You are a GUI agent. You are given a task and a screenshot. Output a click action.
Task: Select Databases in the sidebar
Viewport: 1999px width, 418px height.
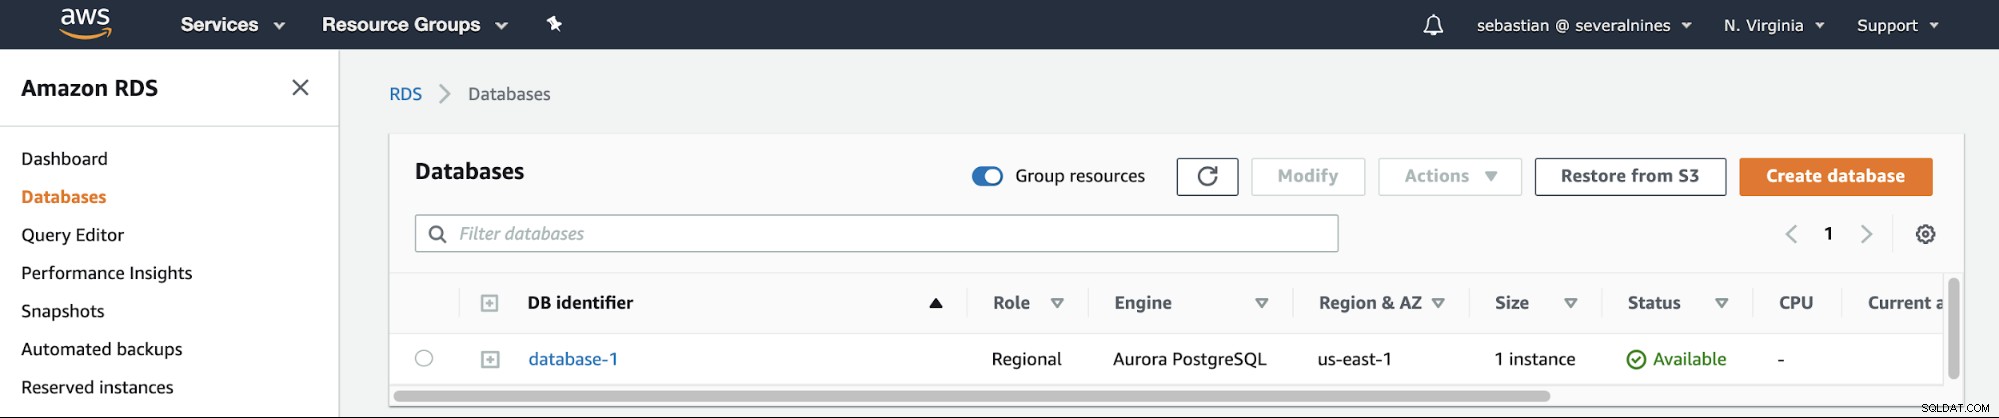(x=64, y=197)
